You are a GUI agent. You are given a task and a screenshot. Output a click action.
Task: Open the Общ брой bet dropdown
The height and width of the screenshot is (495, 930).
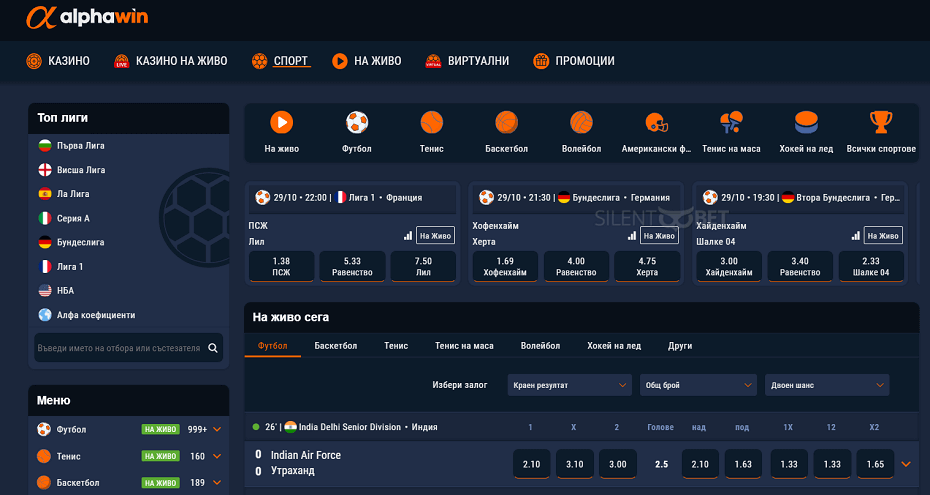tap(698, 385)
